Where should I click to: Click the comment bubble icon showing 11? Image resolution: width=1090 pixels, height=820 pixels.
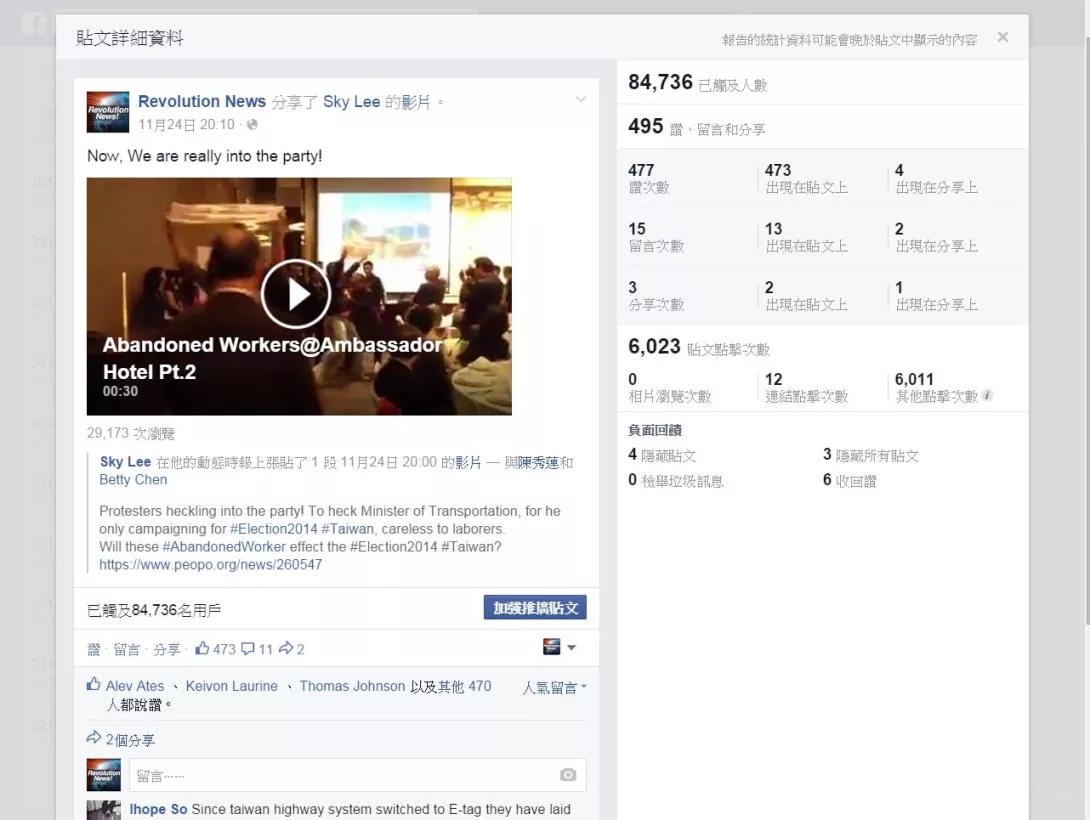click(x=247, y=648)
